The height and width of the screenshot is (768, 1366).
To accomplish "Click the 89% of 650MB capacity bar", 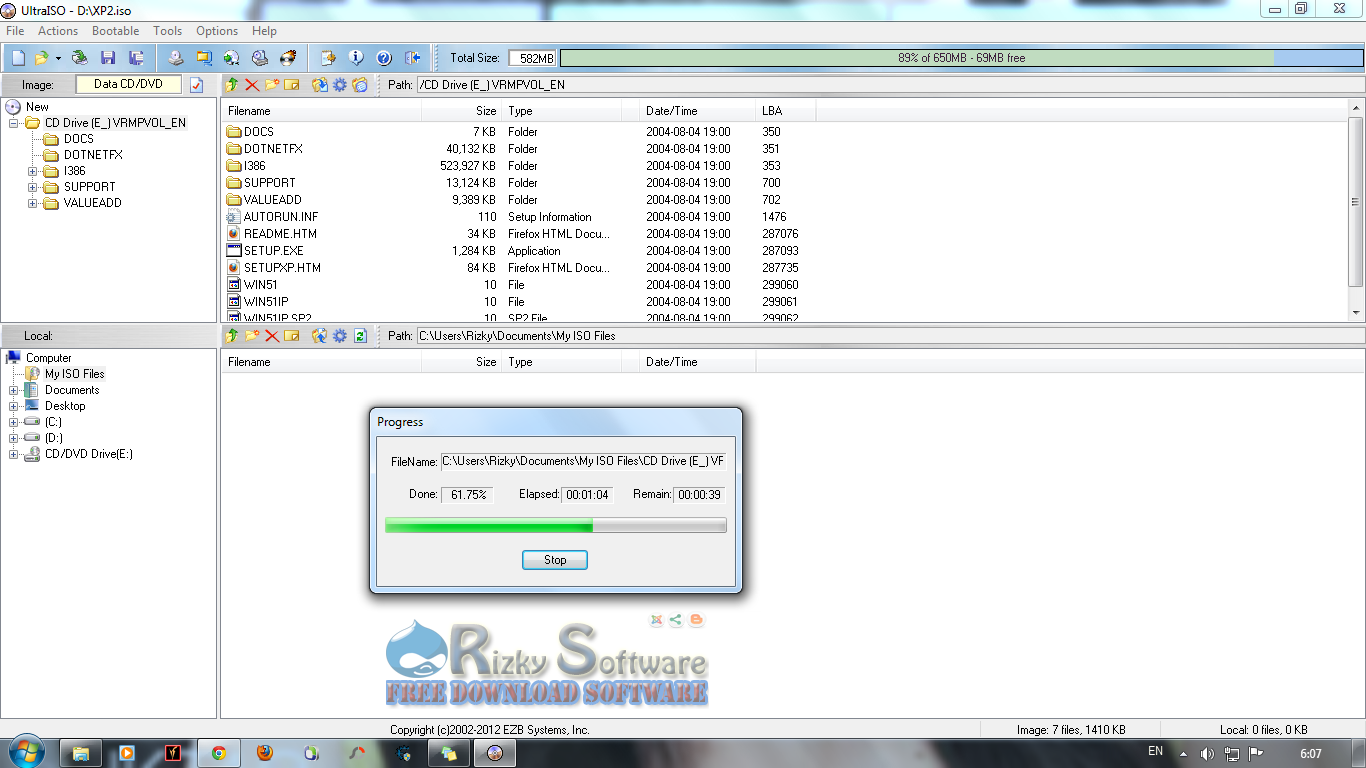I will [x=961, y=58].
